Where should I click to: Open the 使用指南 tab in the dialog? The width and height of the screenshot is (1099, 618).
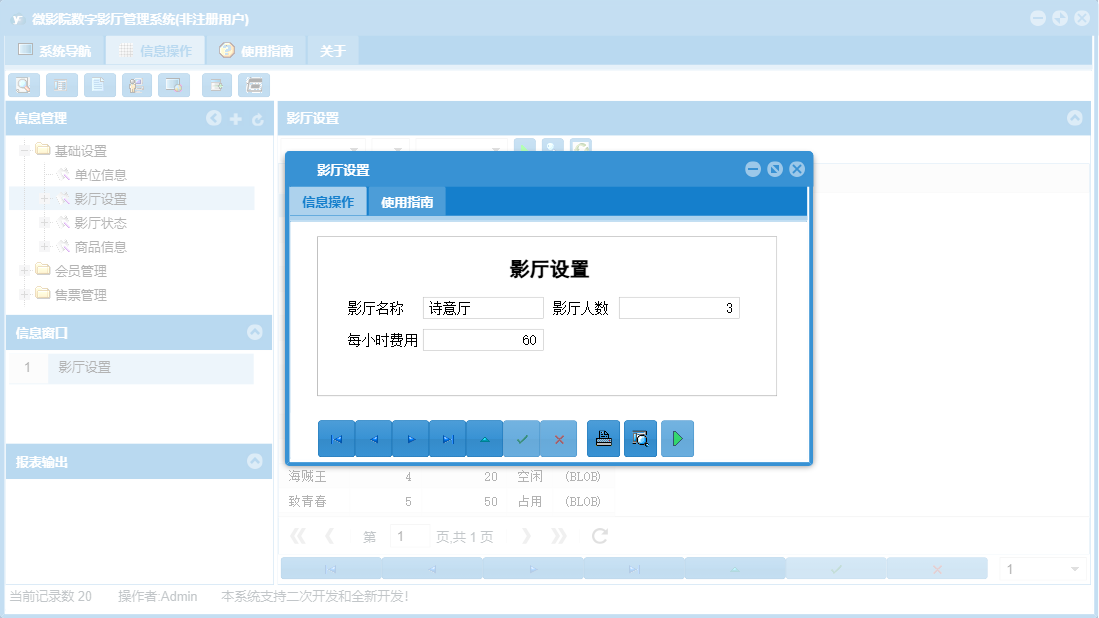pos(408,200)
